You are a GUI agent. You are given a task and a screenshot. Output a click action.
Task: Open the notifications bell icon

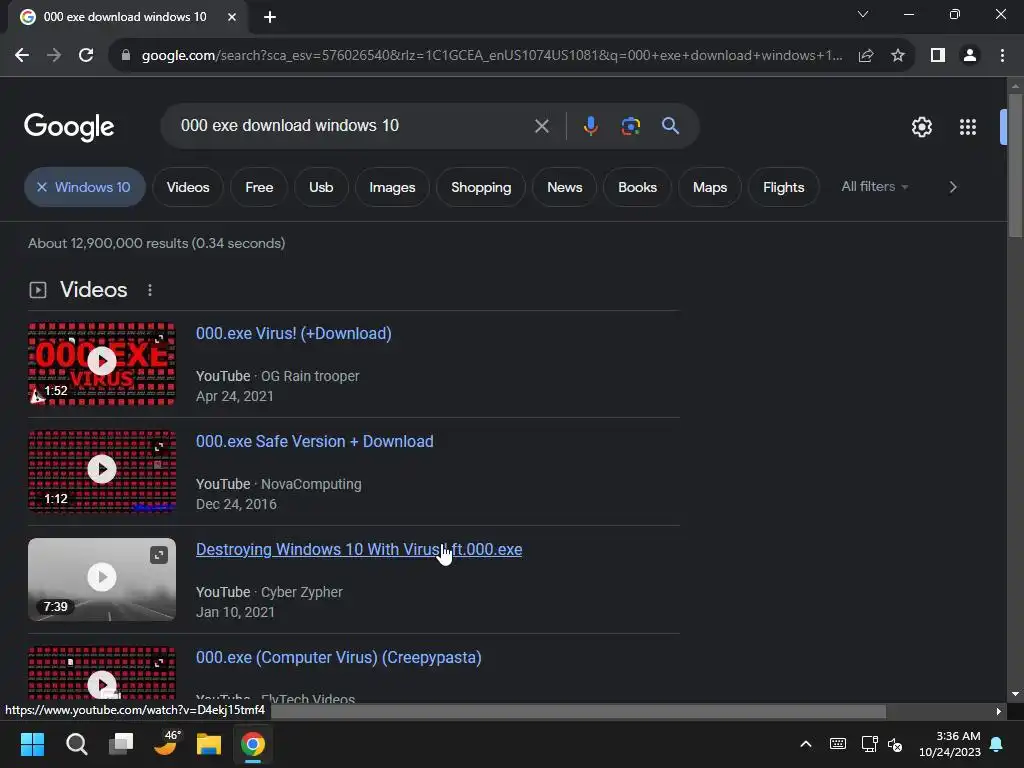pyautogui.click(x=997, y=744)
